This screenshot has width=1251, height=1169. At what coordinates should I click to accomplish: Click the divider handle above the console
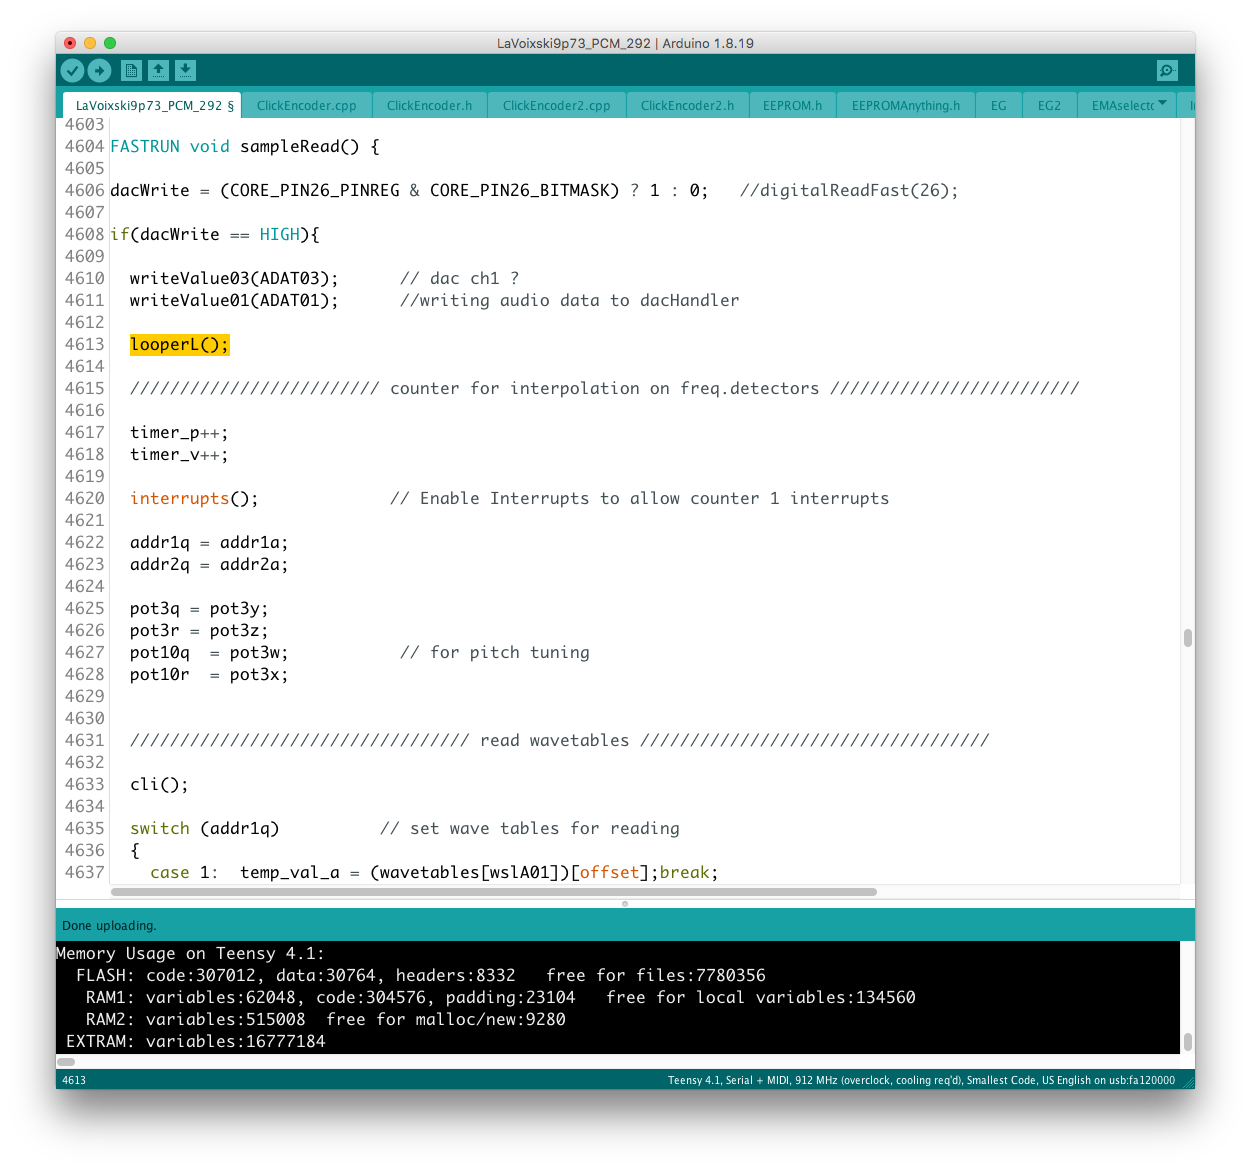pos(625,903)
